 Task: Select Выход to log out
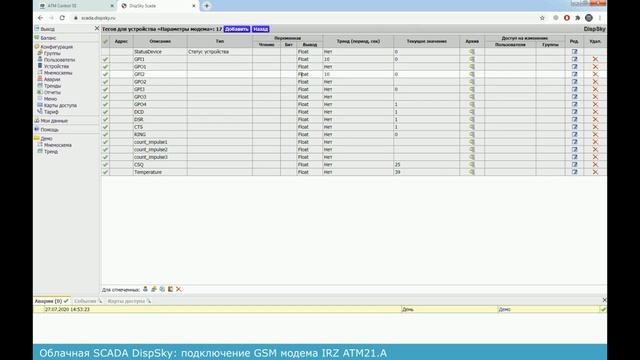point(47,29)
